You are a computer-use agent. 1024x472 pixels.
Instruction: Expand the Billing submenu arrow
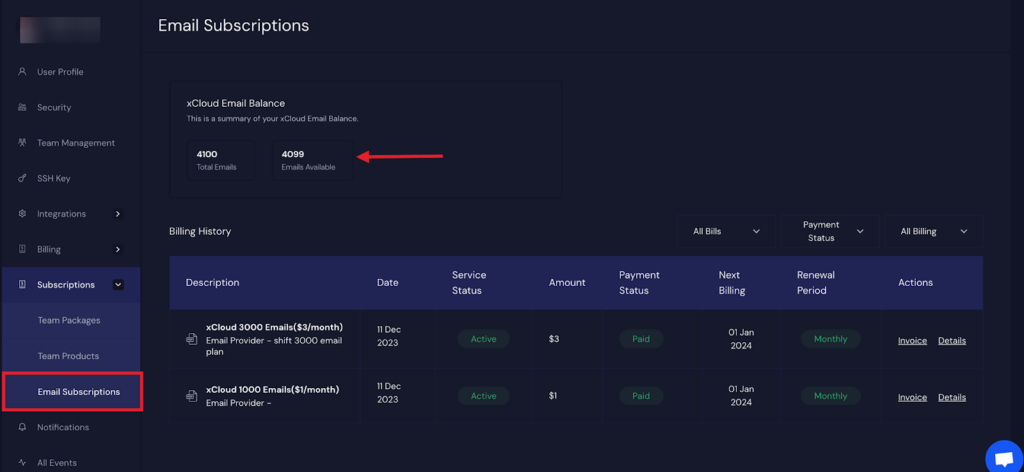tap(118, 249)
